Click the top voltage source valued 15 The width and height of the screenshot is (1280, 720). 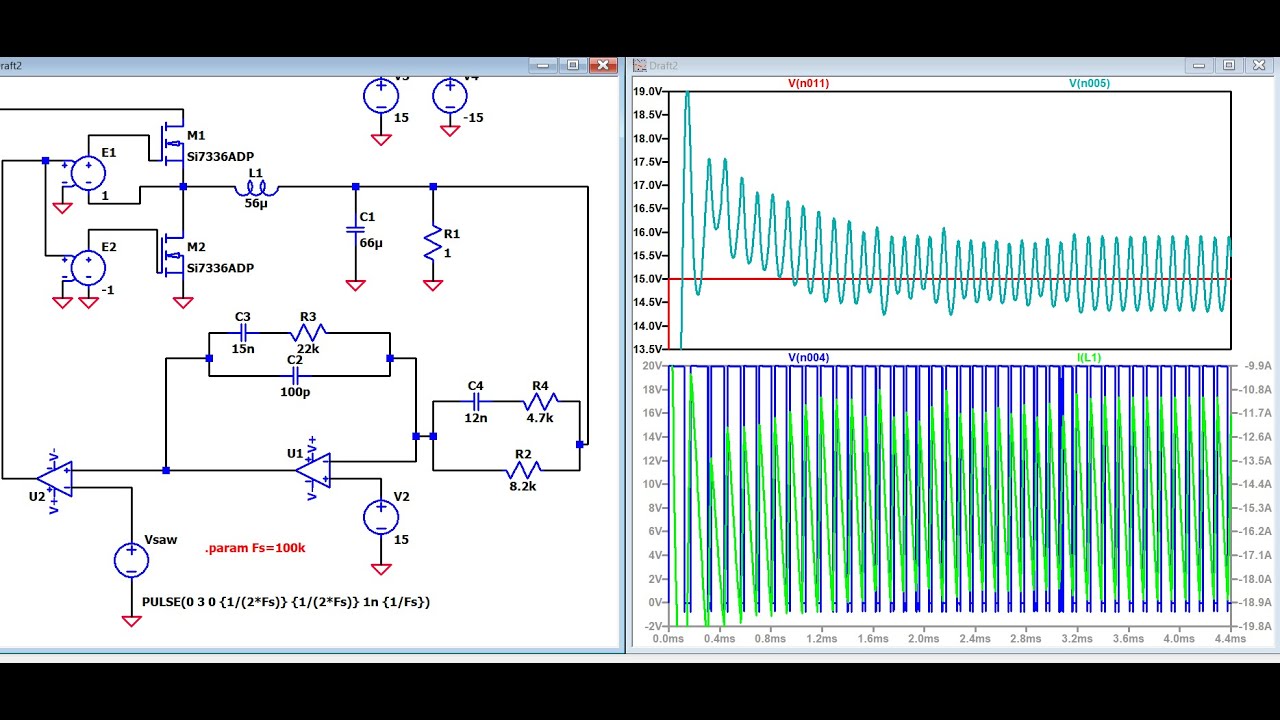coord(381,96)
